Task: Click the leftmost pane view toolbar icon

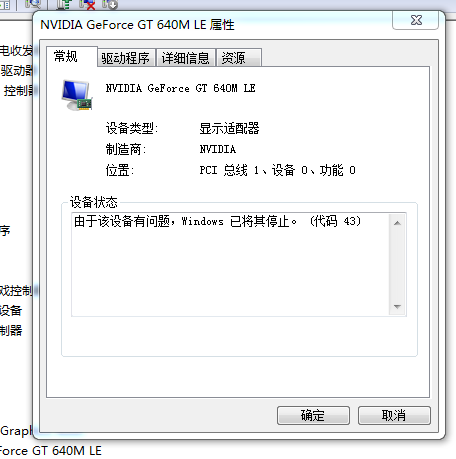Action: [5, 4]
